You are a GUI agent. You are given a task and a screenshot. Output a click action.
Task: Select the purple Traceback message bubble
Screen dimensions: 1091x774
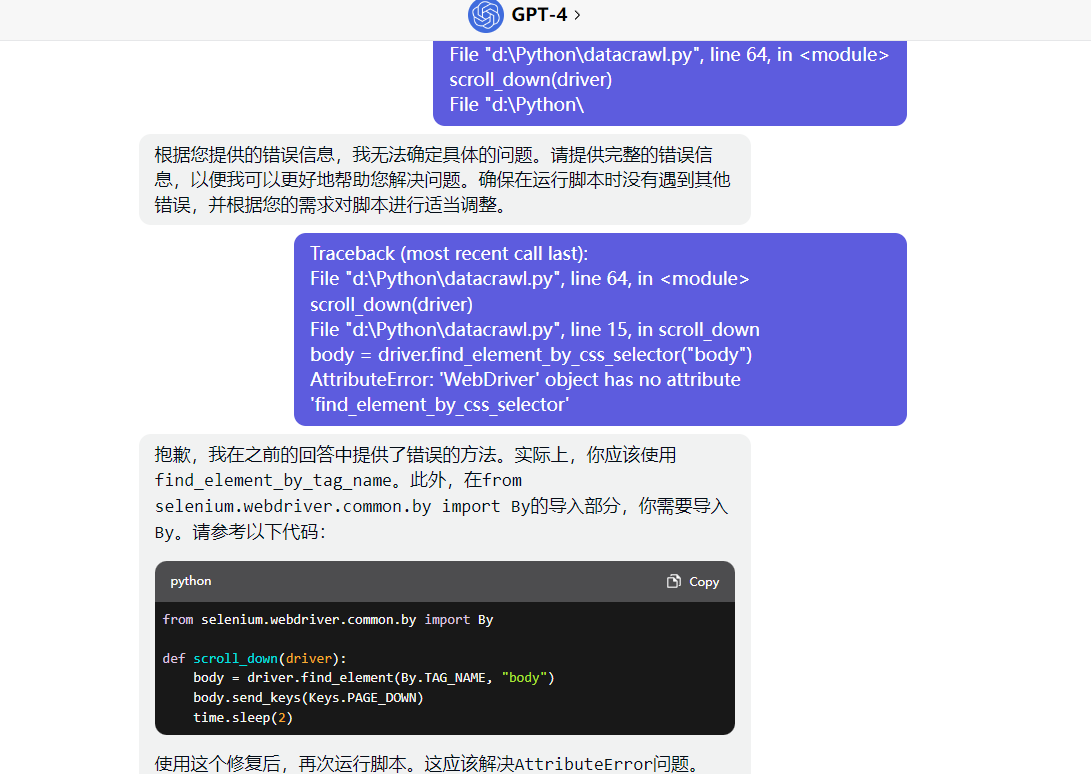[599, 329]
